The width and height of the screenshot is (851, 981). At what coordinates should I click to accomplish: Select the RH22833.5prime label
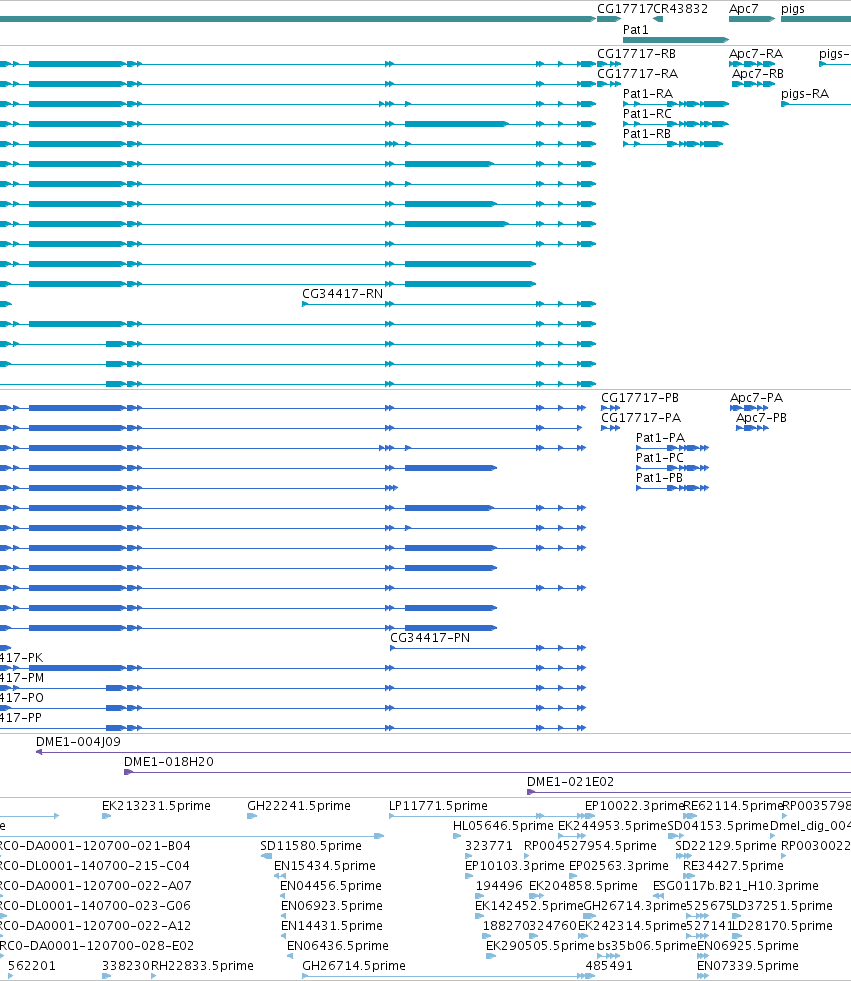click(202, 966)
